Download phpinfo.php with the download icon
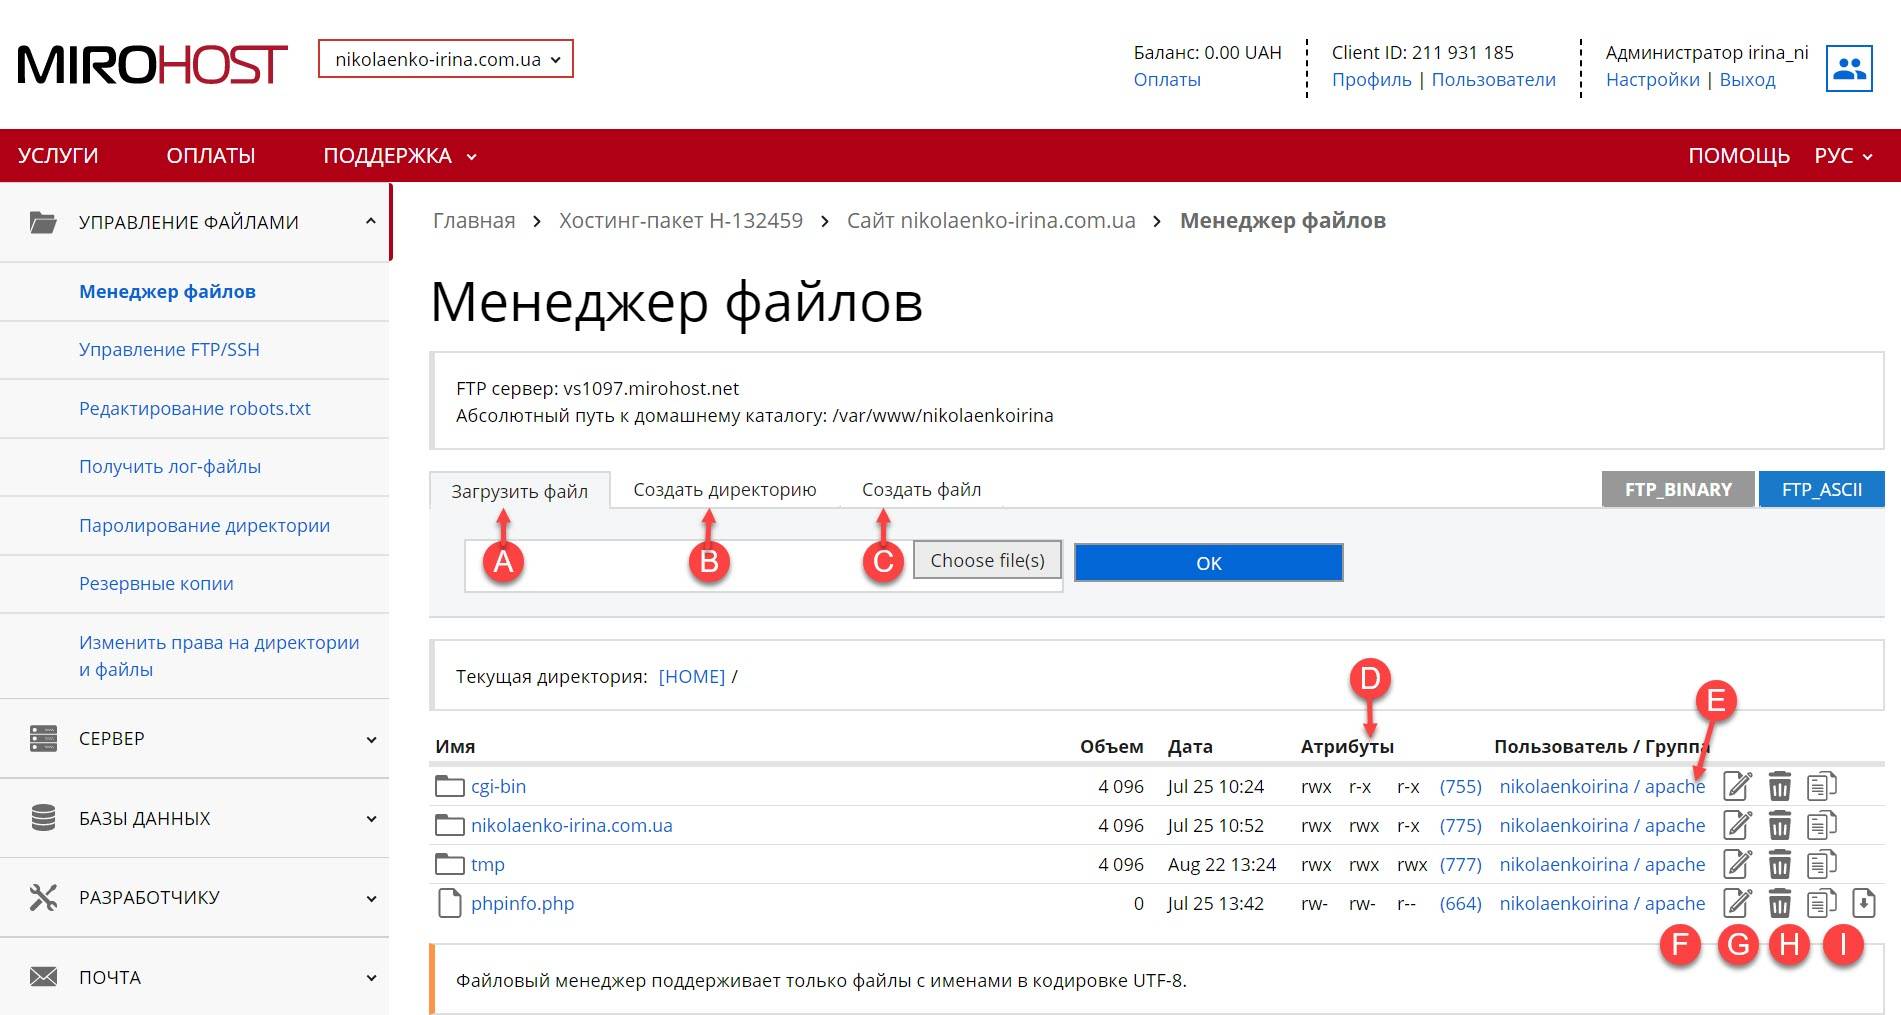Viewport: 1901px width, 1015px height. (1863, 903)
